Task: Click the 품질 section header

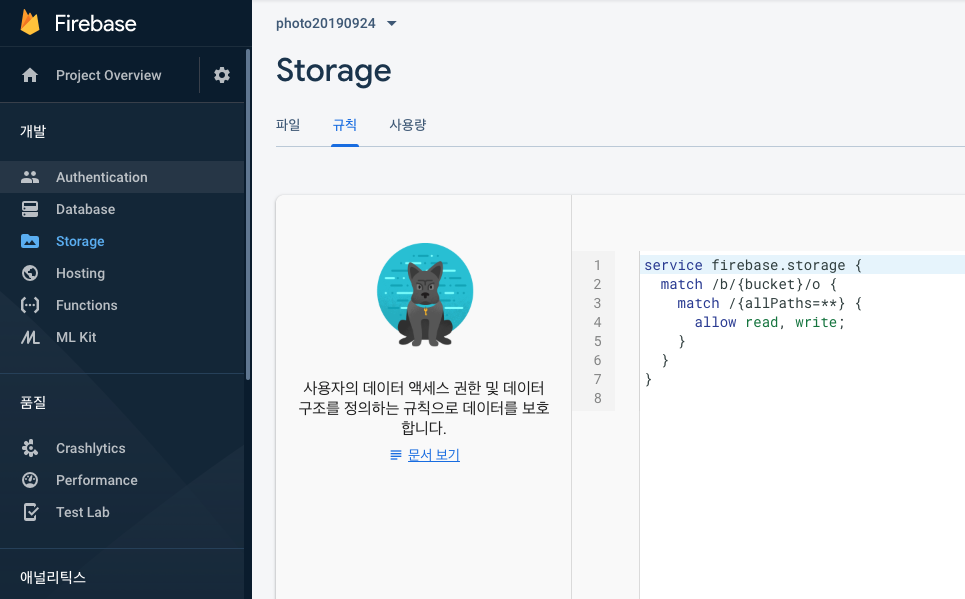Action: (33, 403)
